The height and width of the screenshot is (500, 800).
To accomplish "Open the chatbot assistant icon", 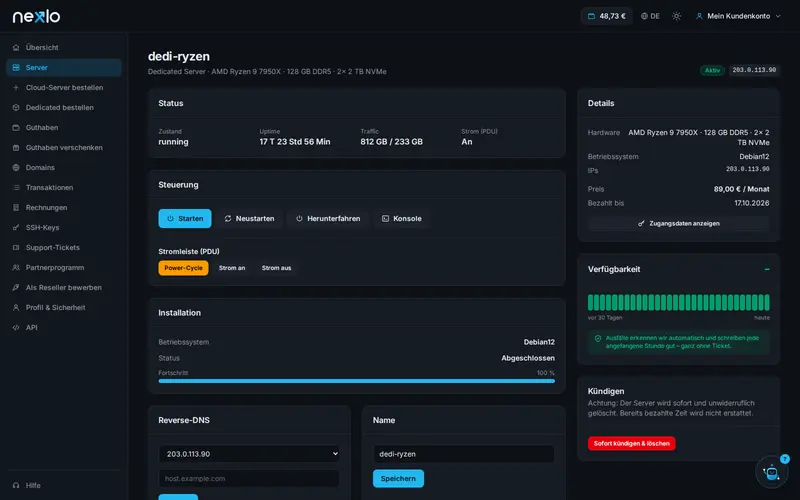I will click(771, 472).
